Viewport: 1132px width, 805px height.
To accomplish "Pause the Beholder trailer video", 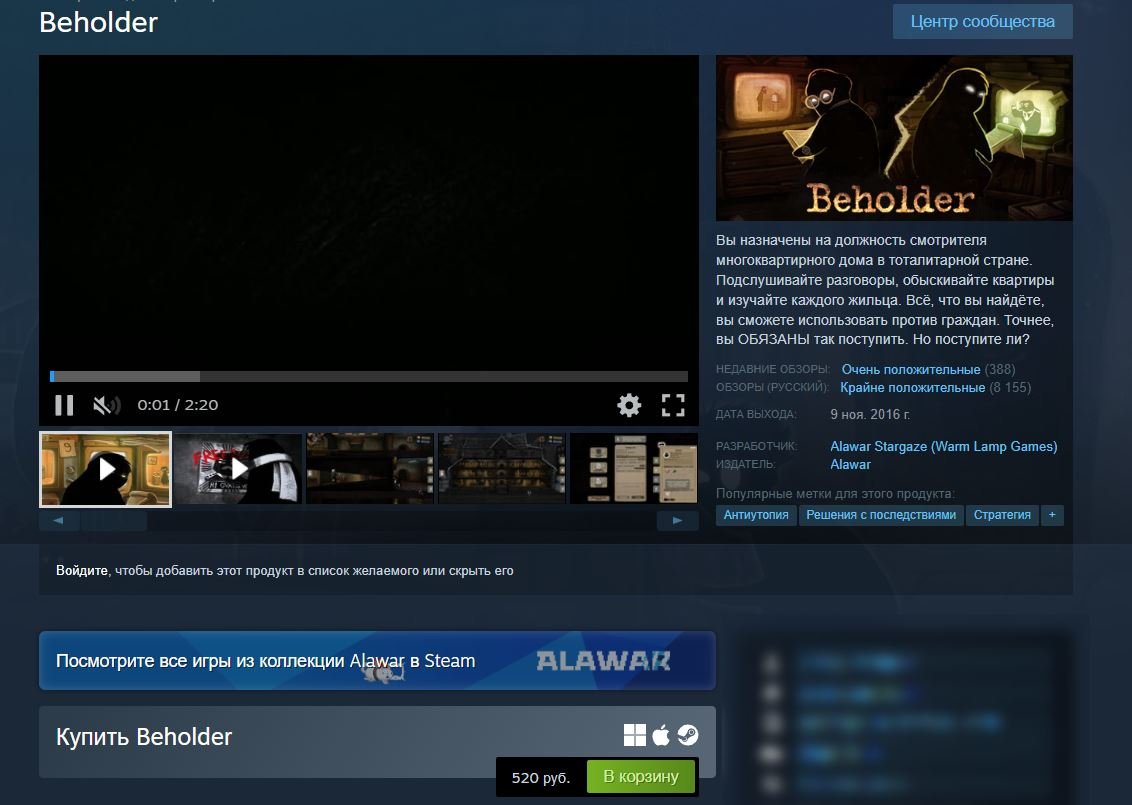I will 64,405.
